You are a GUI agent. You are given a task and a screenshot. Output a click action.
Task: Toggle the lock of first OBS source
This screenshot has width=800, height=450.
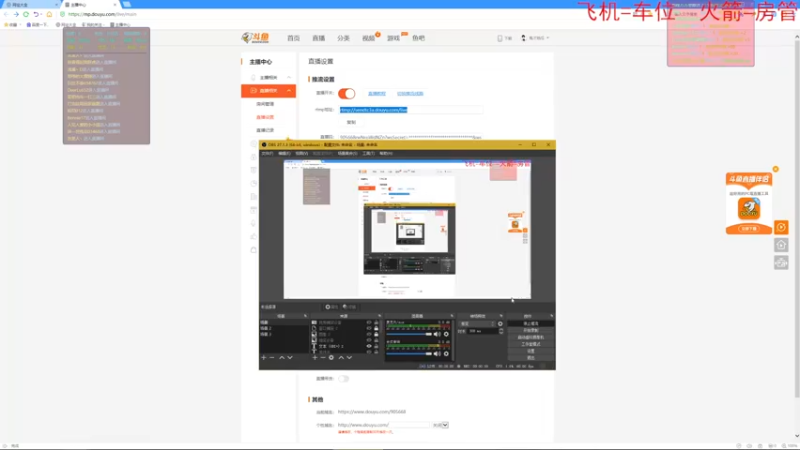377,322
